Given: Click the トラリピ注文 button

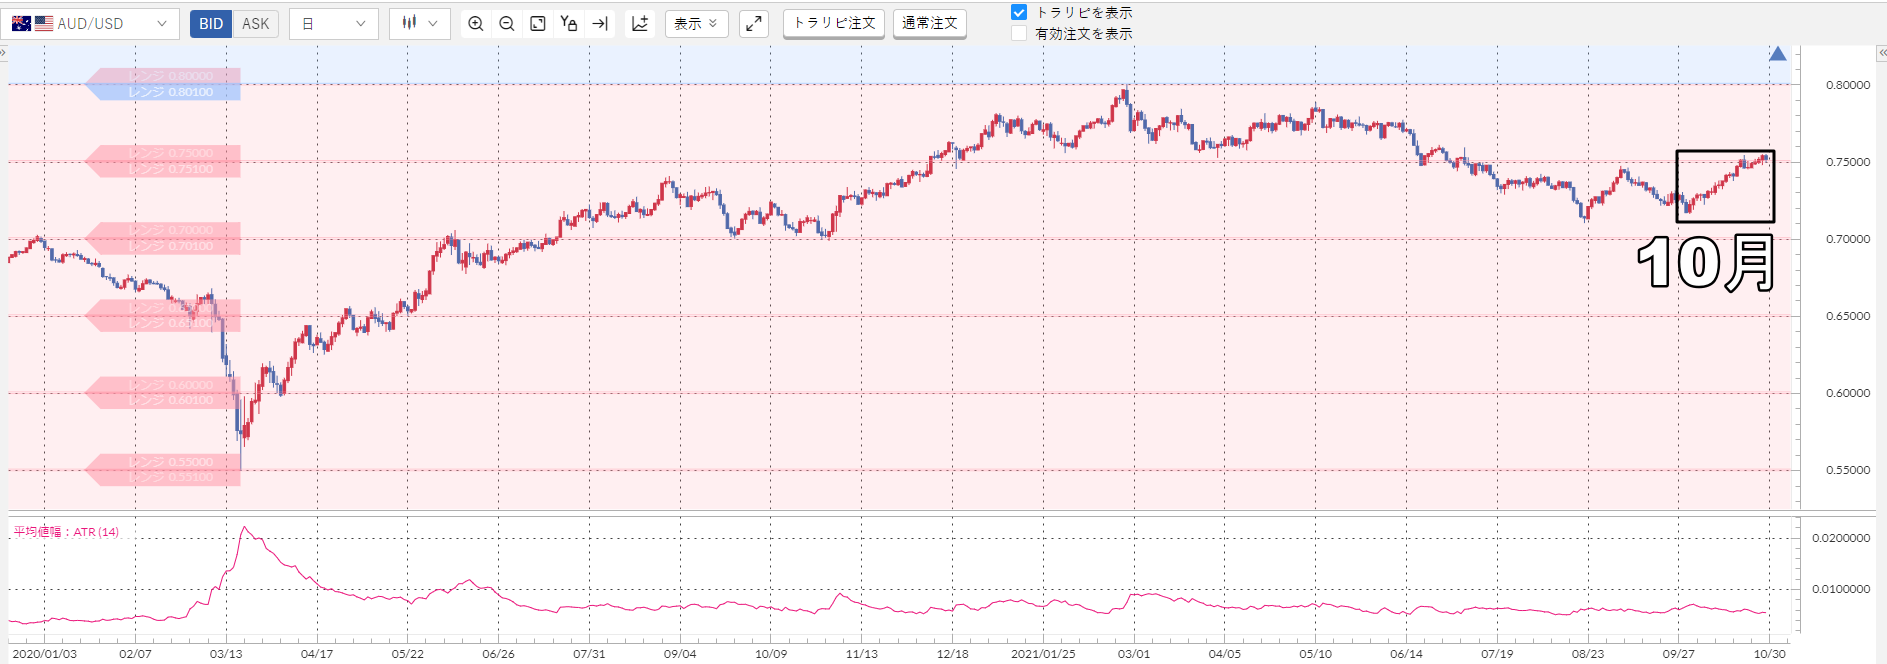Looking at the screenshot, I should pyautogui.click(x=834, y=23).
